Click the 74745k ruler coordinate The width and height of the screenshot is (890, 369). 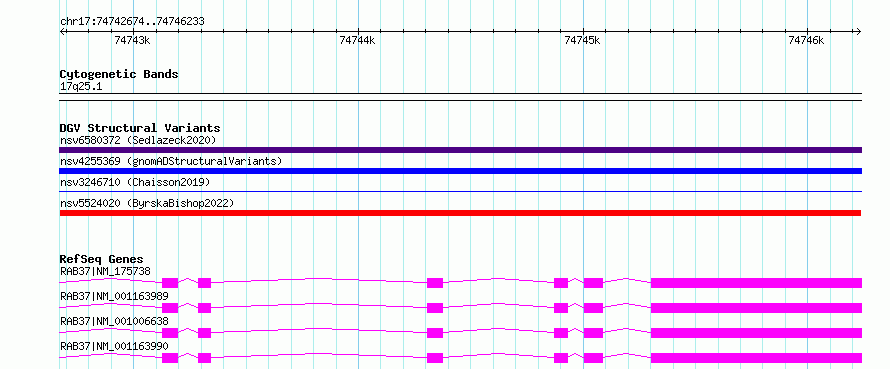pyautogui.click(x=582, y=40)
